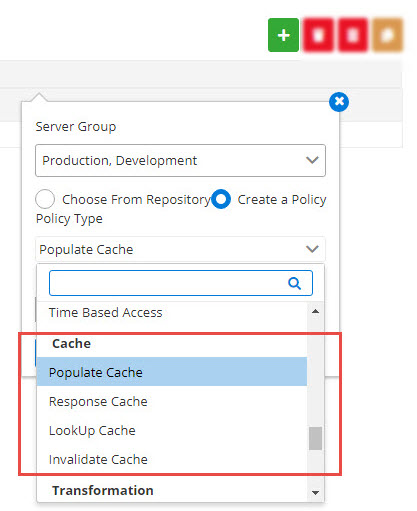Click the gray scrollbar thumb in policy list
417x511 pixels.
click(315, 438)
